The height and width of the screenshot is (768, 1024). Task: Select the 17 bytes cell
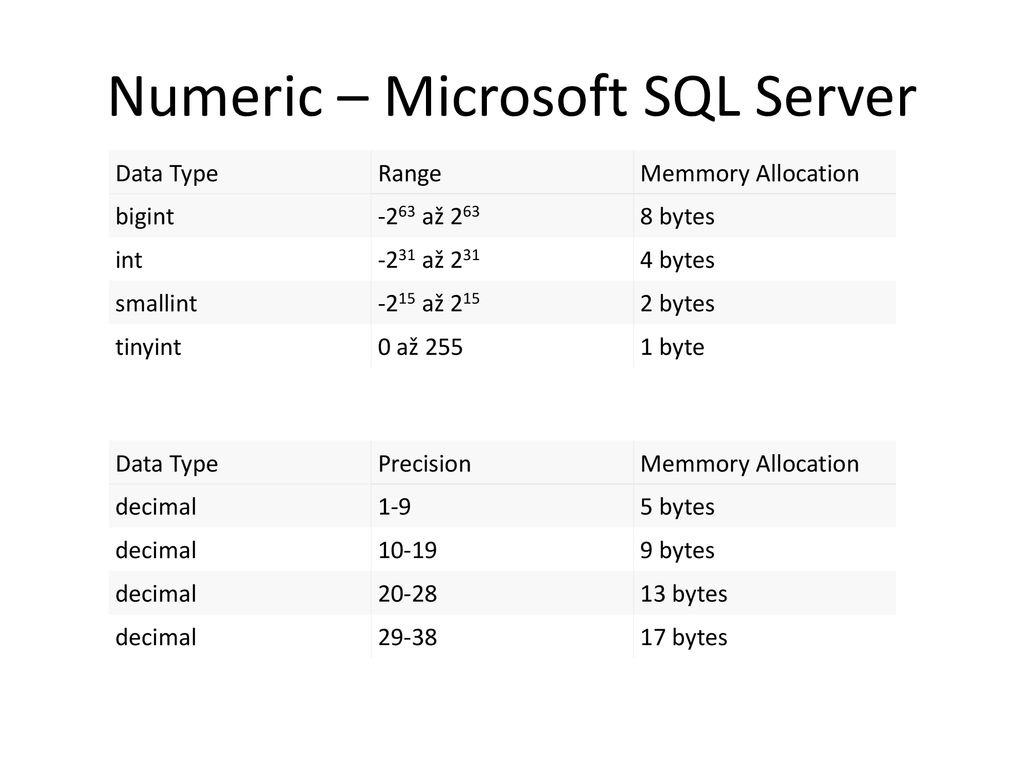684,637
